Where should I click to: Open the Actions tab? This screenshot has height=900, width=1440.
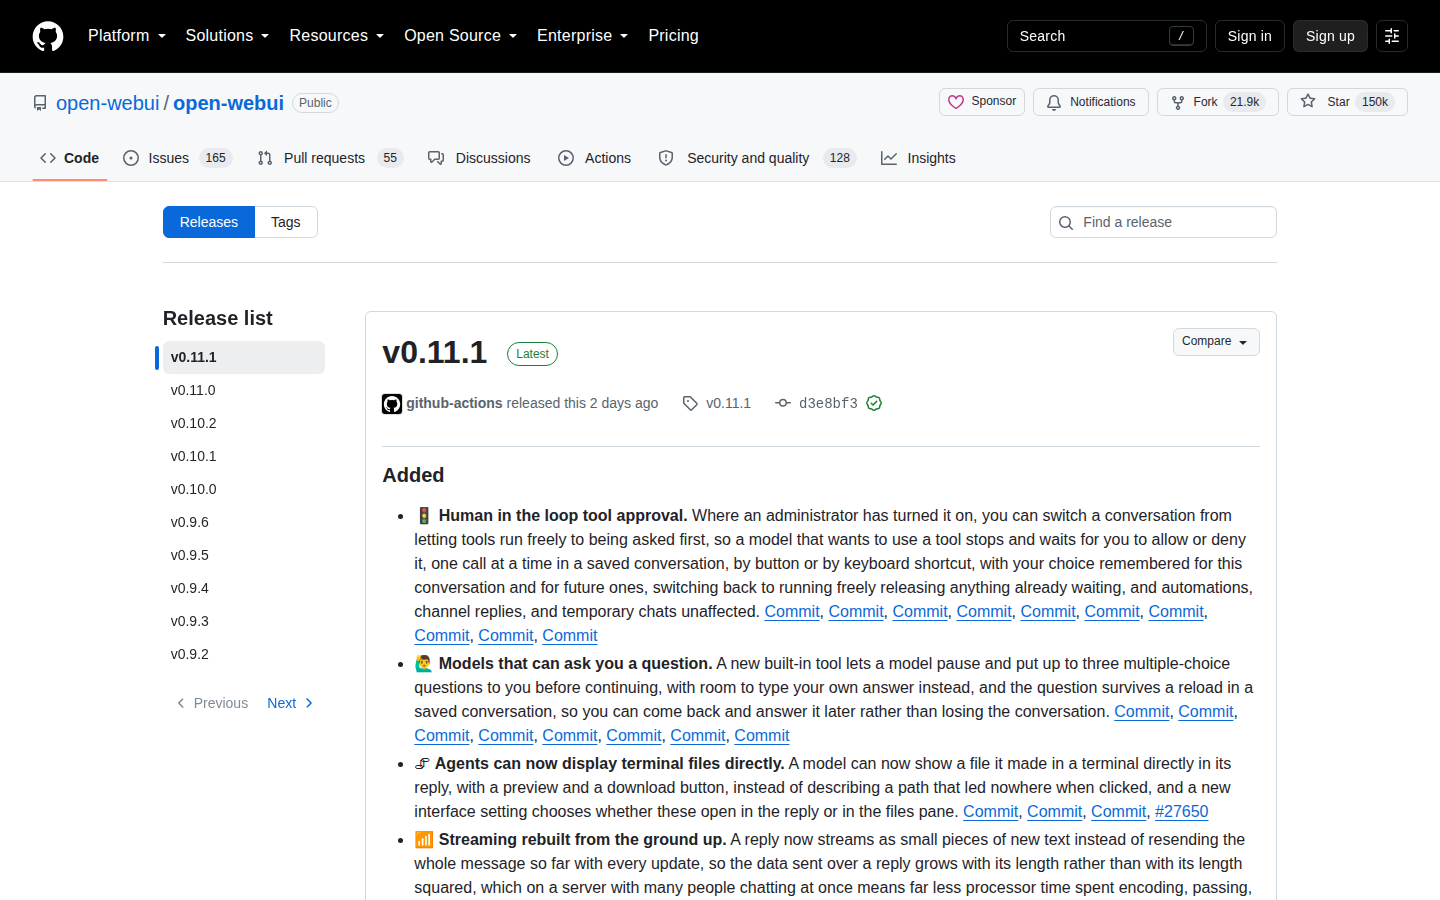pos(595,158)
